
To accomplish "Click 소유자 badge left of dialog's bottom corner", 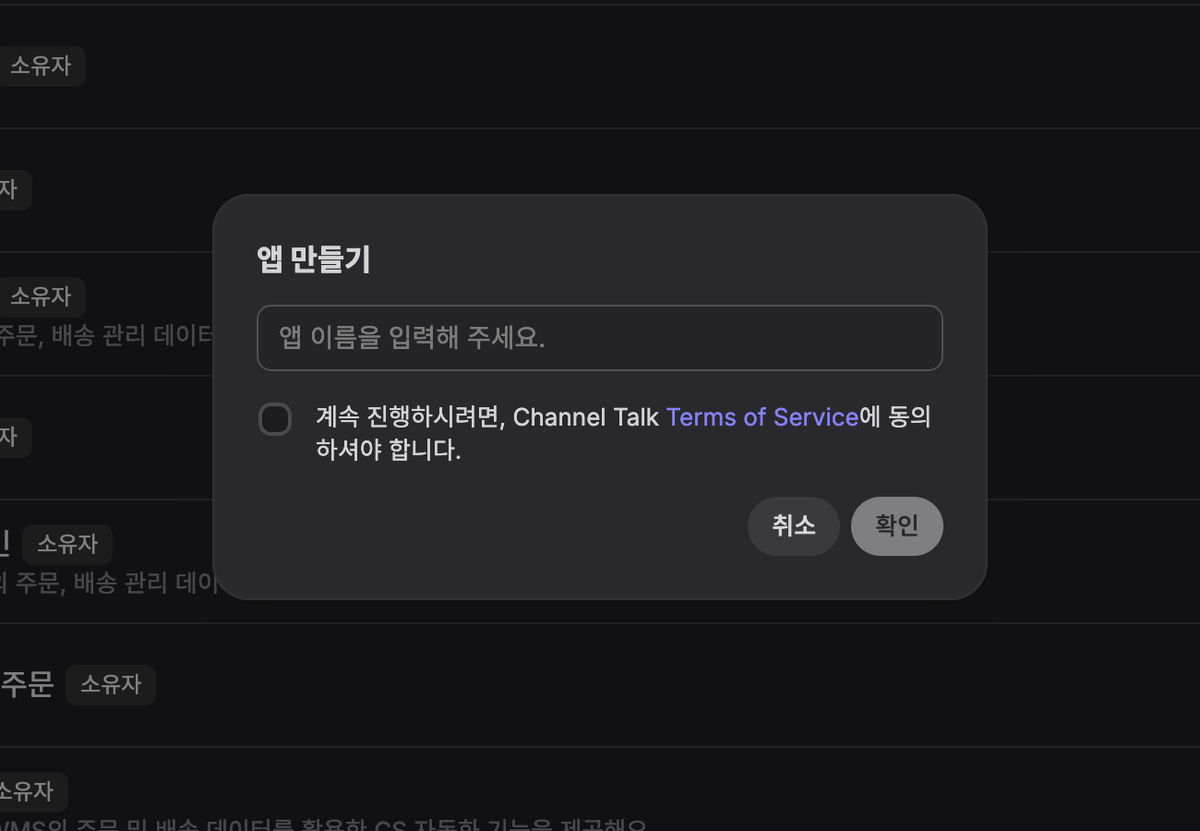I will (67, 544).
